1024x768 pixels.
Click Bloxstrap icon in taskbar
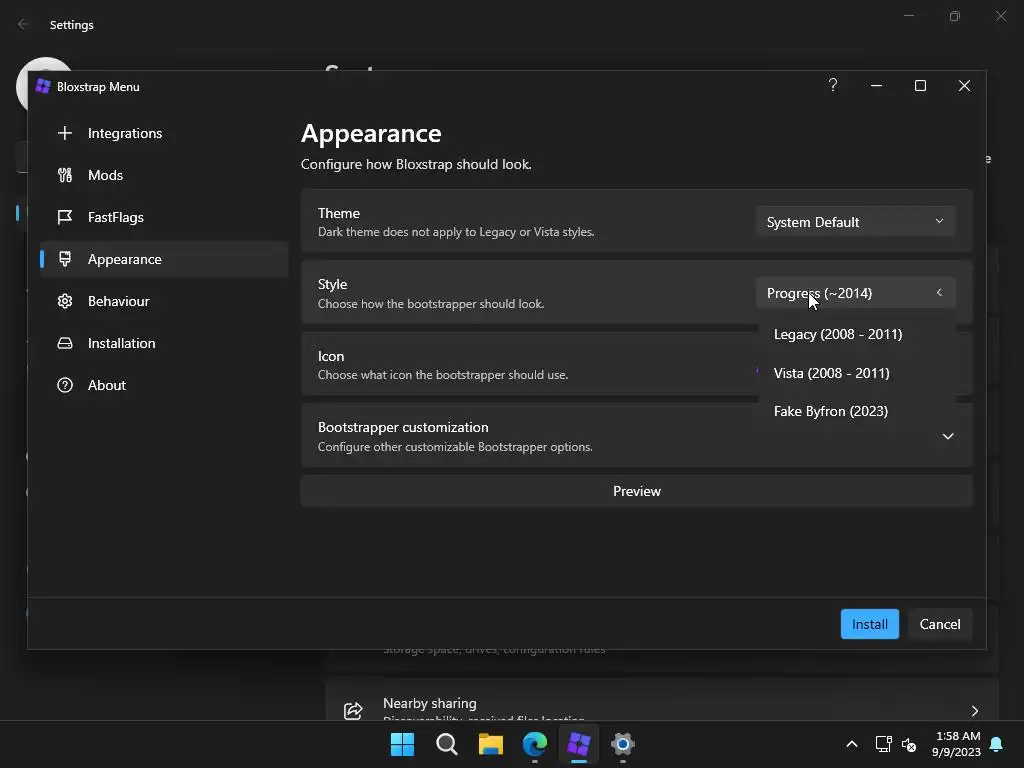pyautogui.click(x=579, y=744)
